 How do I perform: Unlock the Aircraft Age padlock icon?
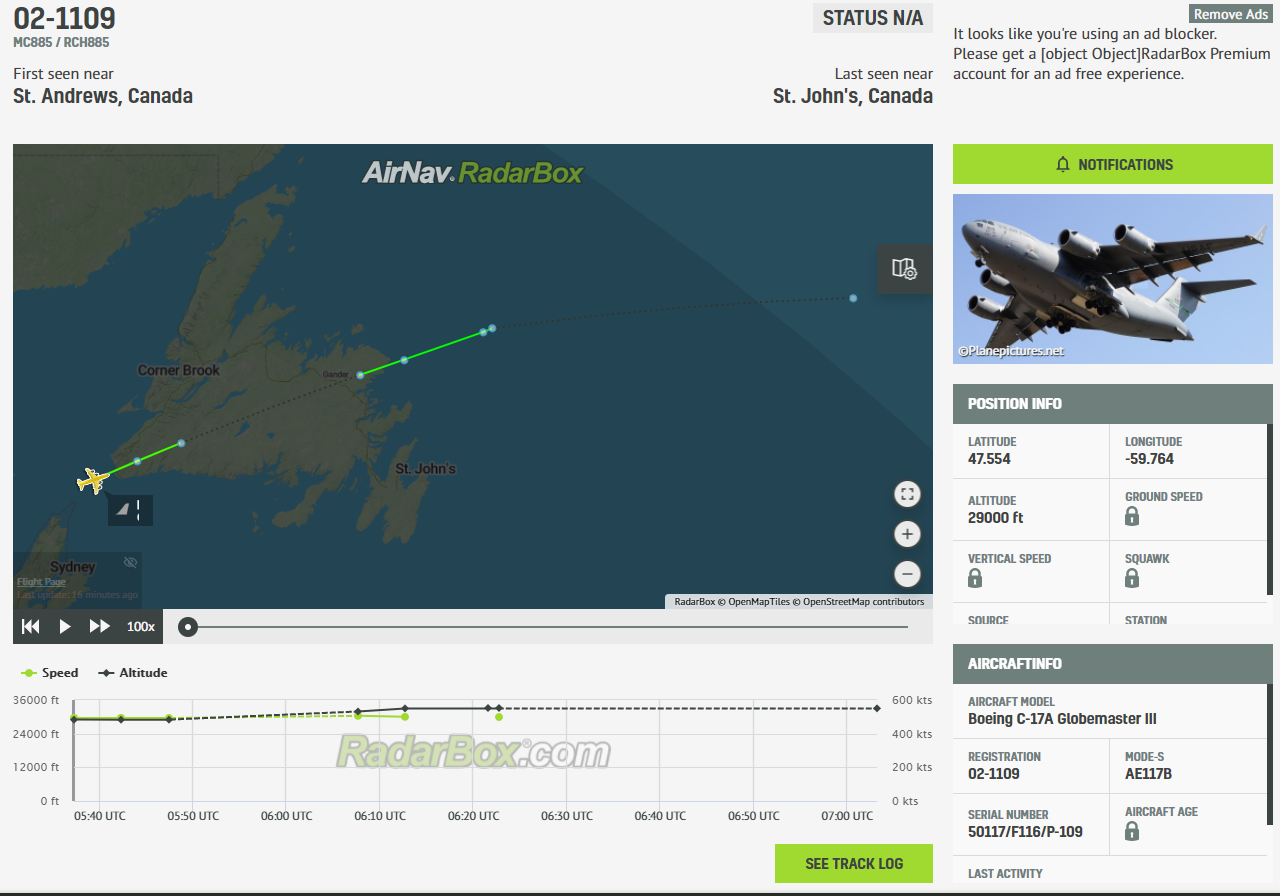[1132, 831]
